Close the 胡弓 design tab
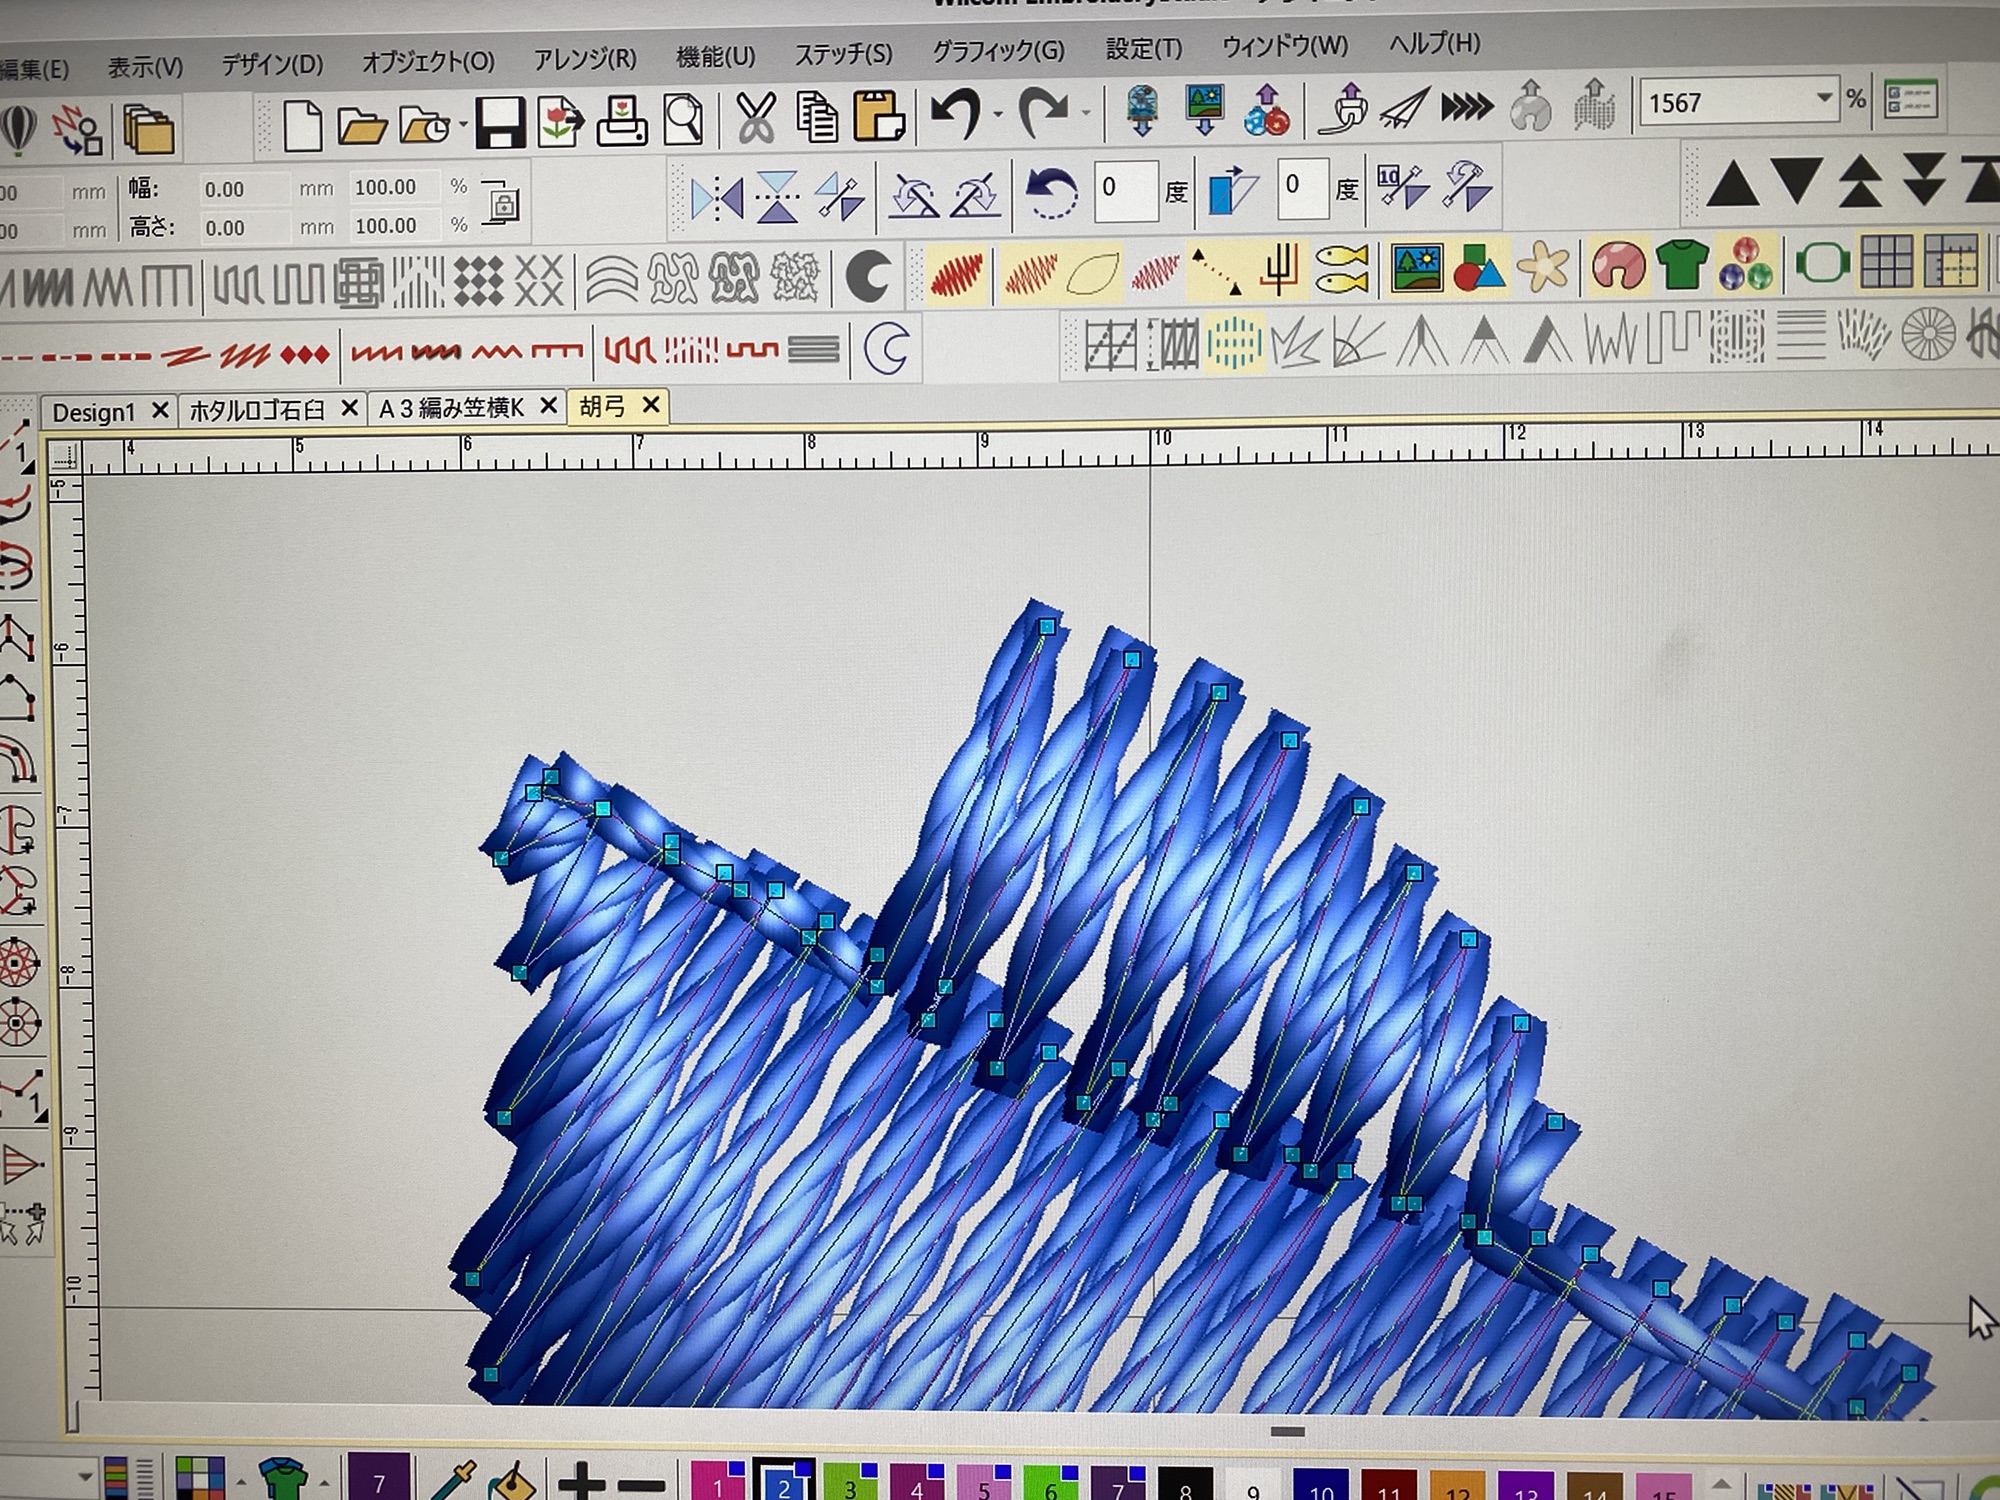Screen dimensions: 2000x1500 [651, 405]
